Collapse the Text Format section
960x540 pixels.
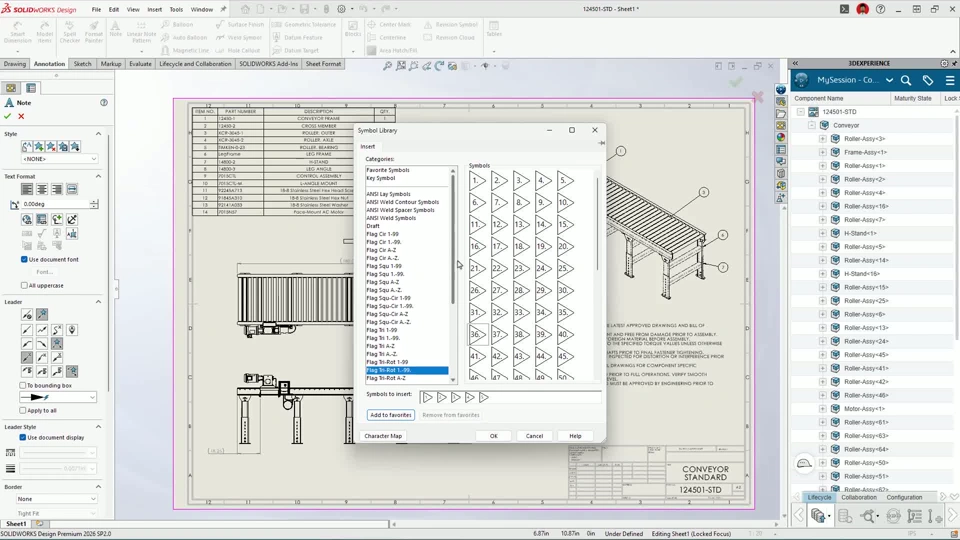click(98, 176)
